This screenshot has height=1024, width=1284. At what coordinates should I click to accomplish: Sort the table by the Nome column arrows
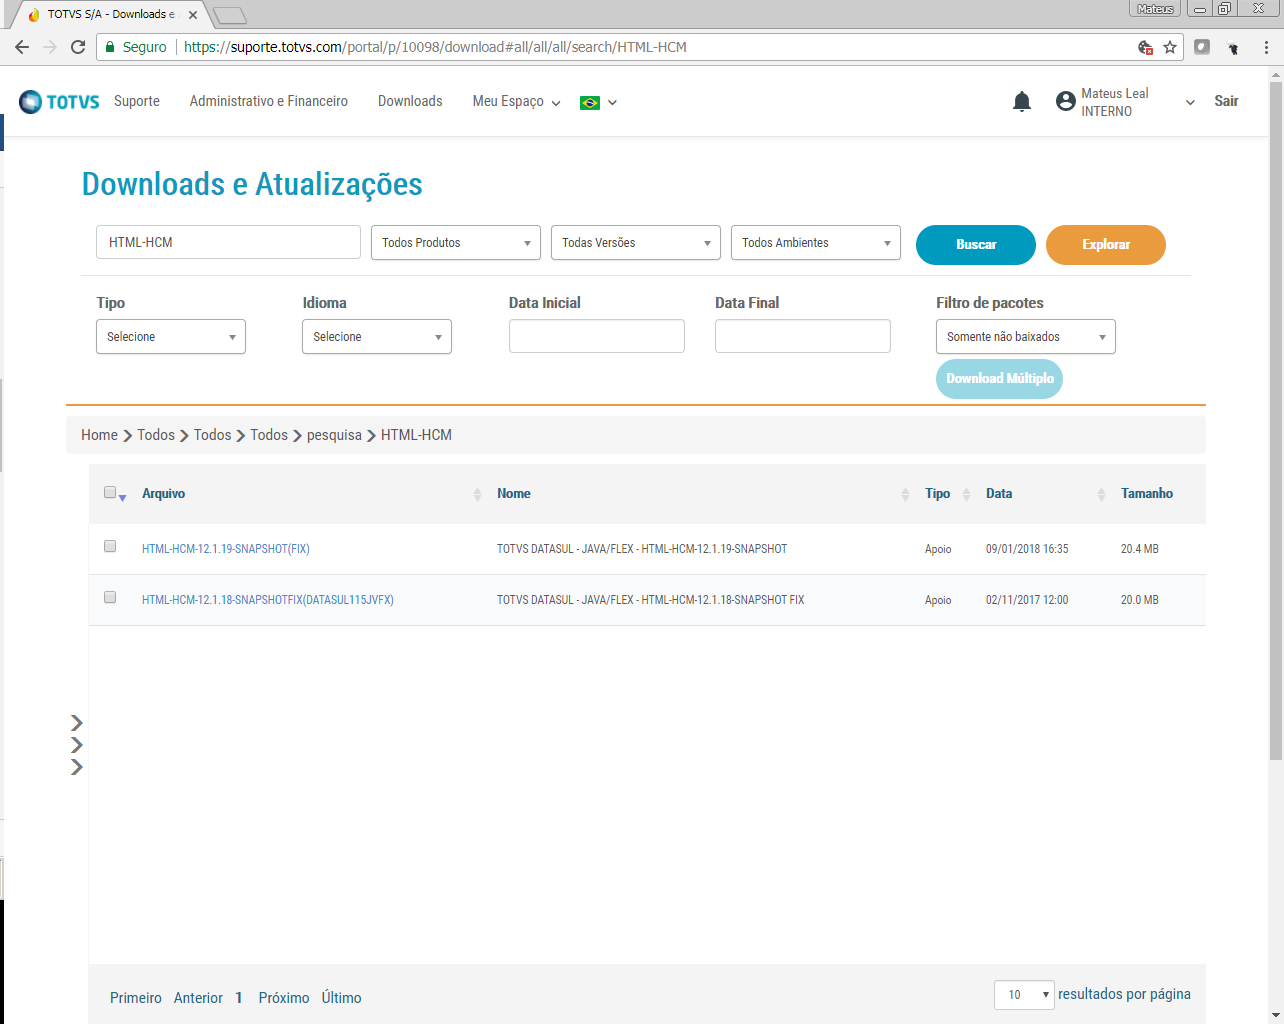905,494
